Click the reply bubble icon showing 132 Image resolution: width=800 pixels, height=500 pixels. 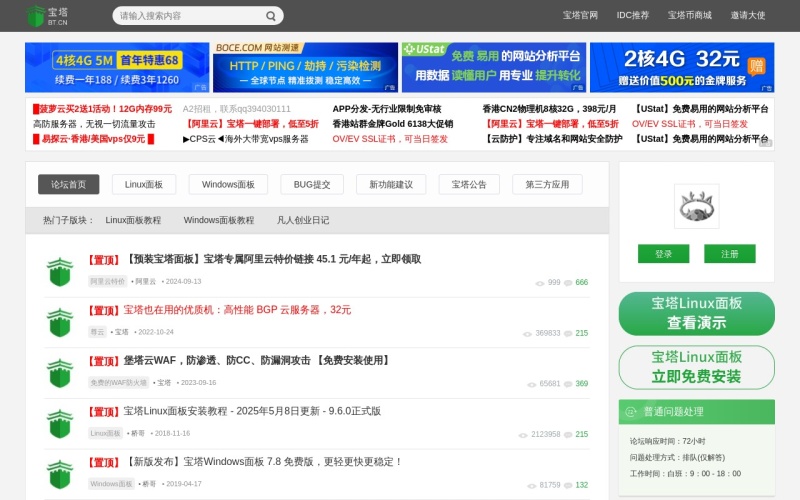click(568, 485)
